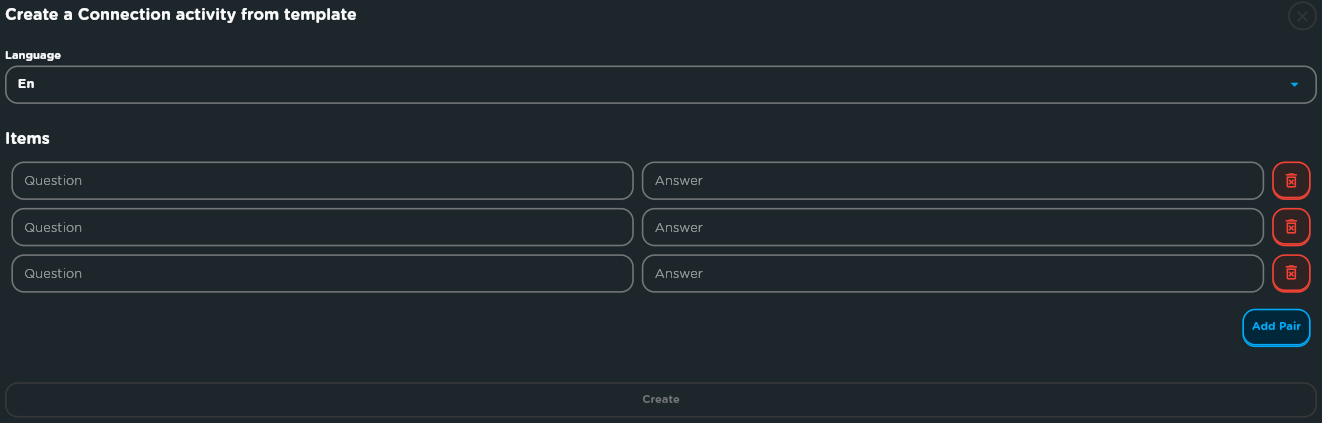Click the Create button
The height and width of the screenshot is (423, 1322).
click(661, 399)
